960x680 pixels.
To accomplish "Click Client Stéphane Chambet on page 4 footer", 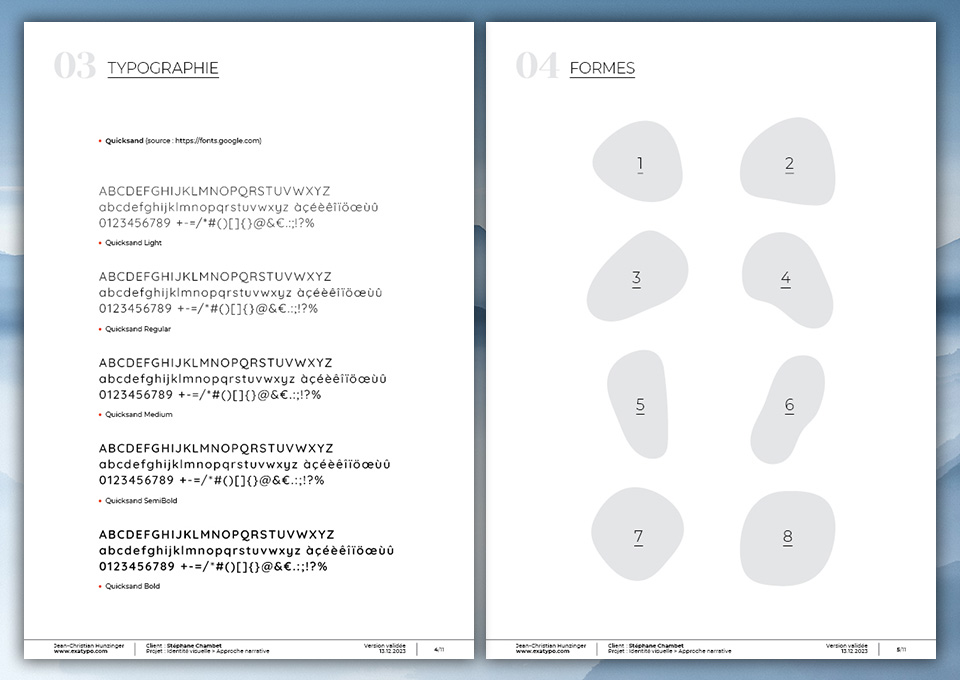I will click(x=184, y=646).
